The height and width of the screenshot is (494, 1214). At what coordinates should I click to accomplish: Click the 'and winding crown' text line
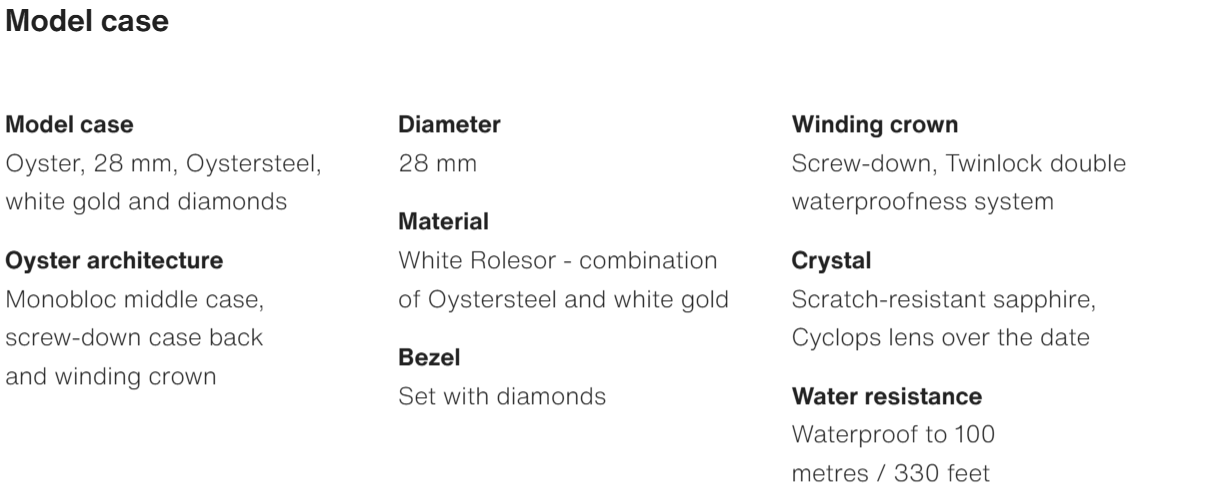(x=111, y=377)
